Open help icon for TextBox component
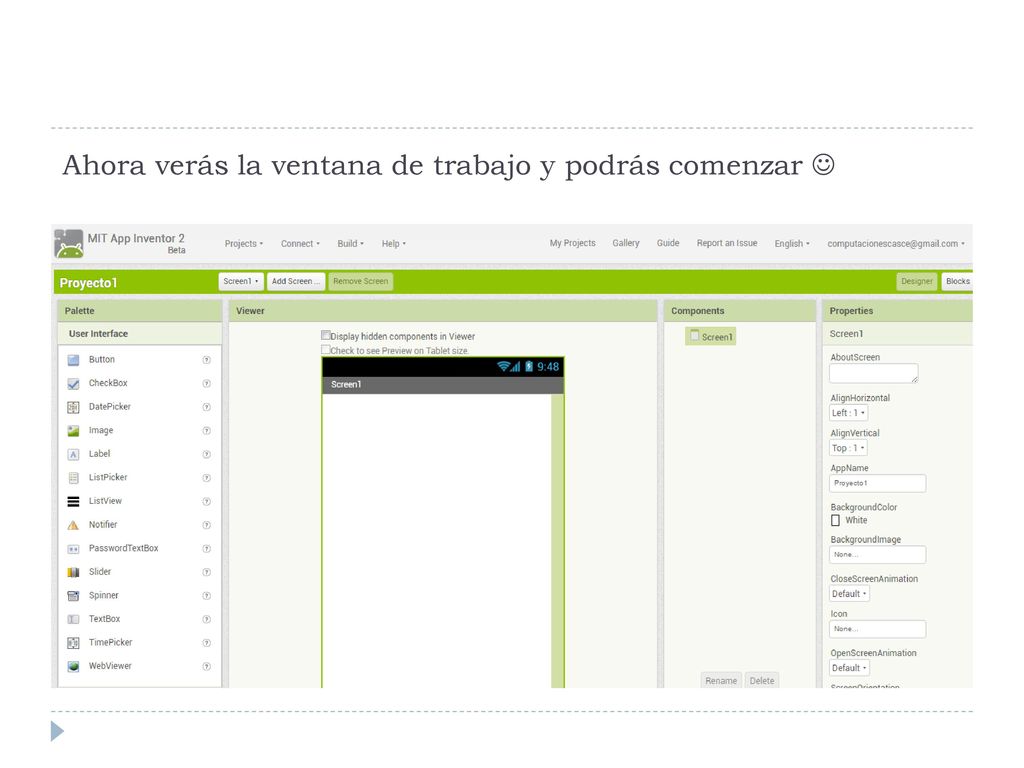 click(x=206, y=619)
